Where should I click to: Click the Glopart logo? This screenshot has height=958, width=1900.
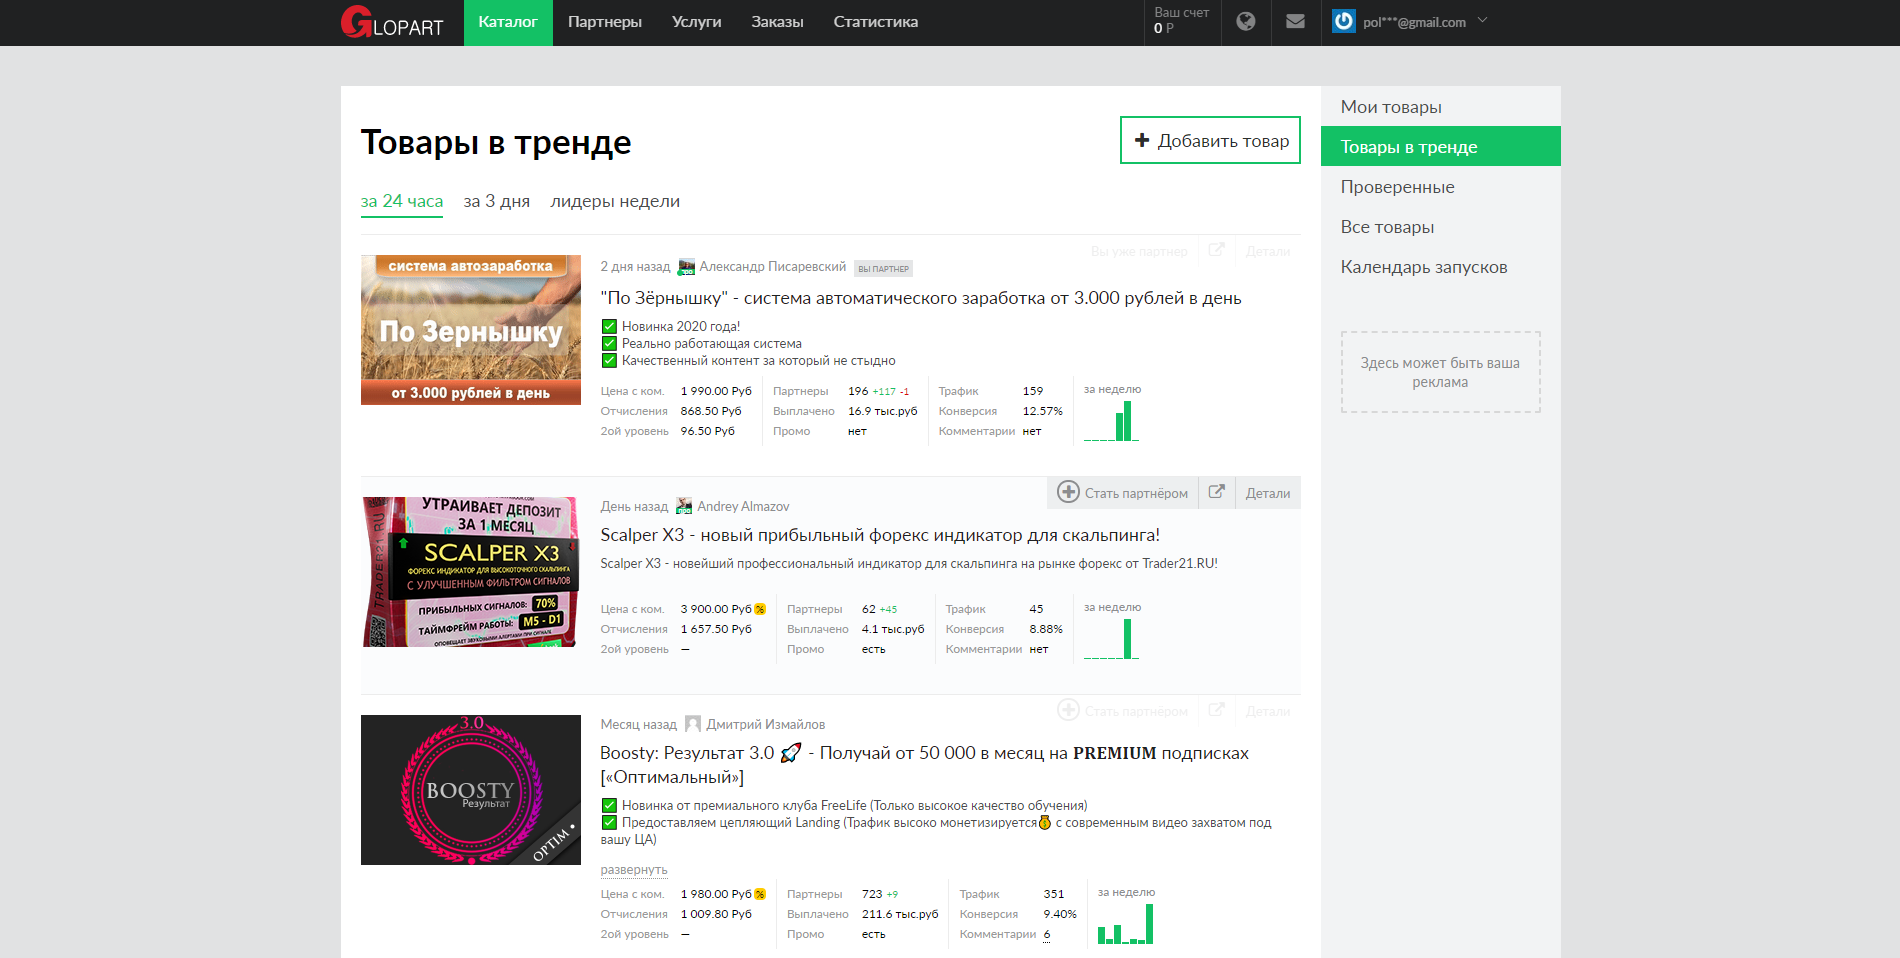pos(392,22)
